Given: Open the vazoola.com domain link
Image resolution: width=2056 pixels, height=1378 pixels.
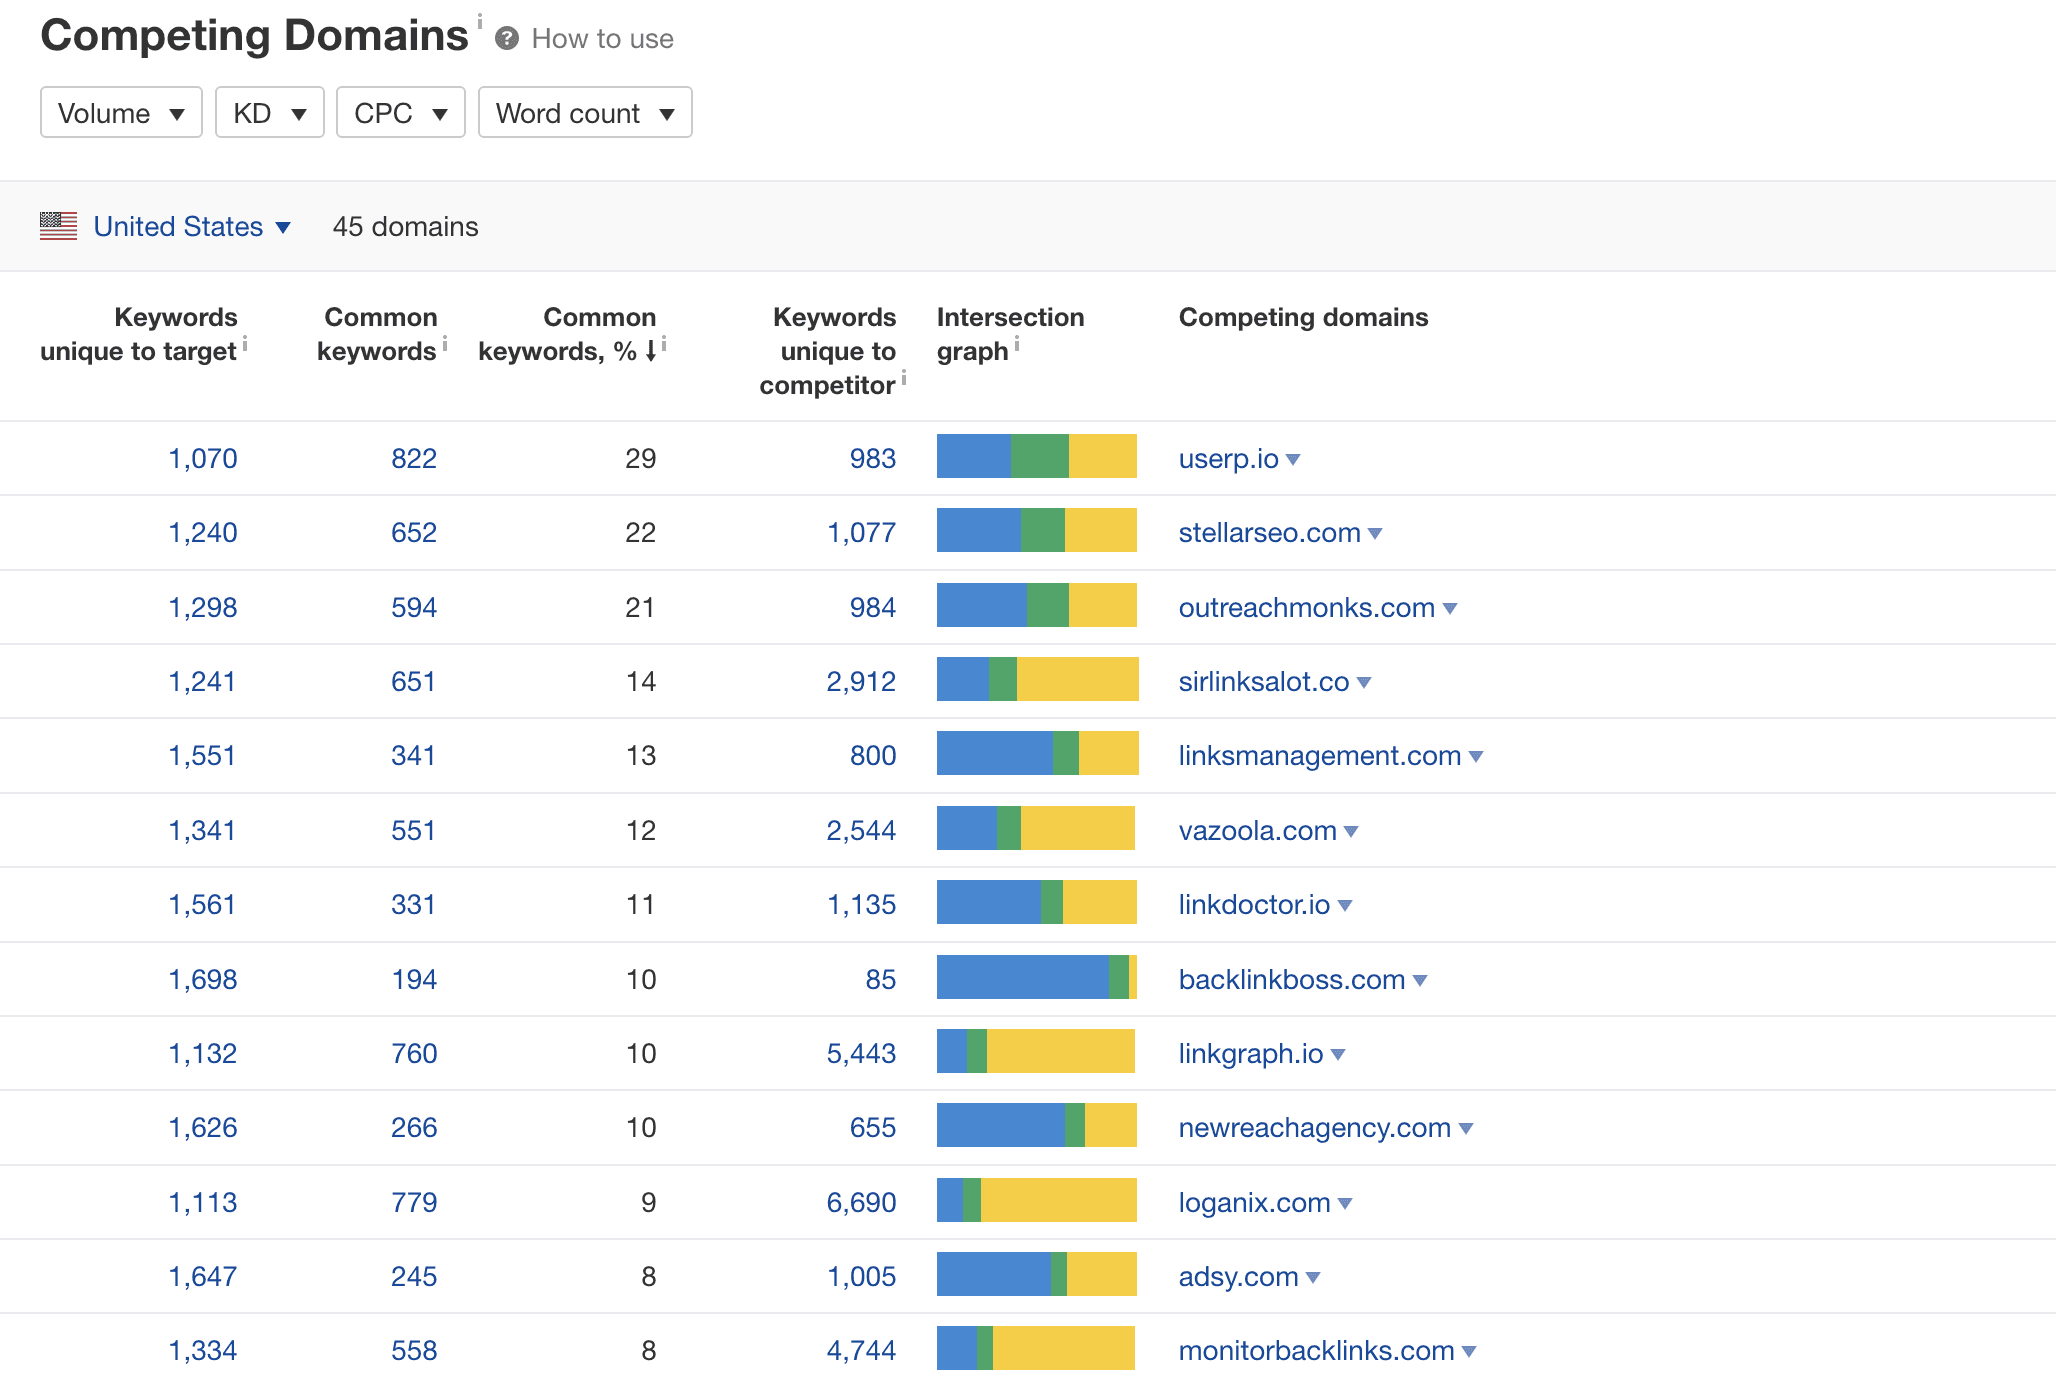Looking at the screenshot, I should [1257, 831].
